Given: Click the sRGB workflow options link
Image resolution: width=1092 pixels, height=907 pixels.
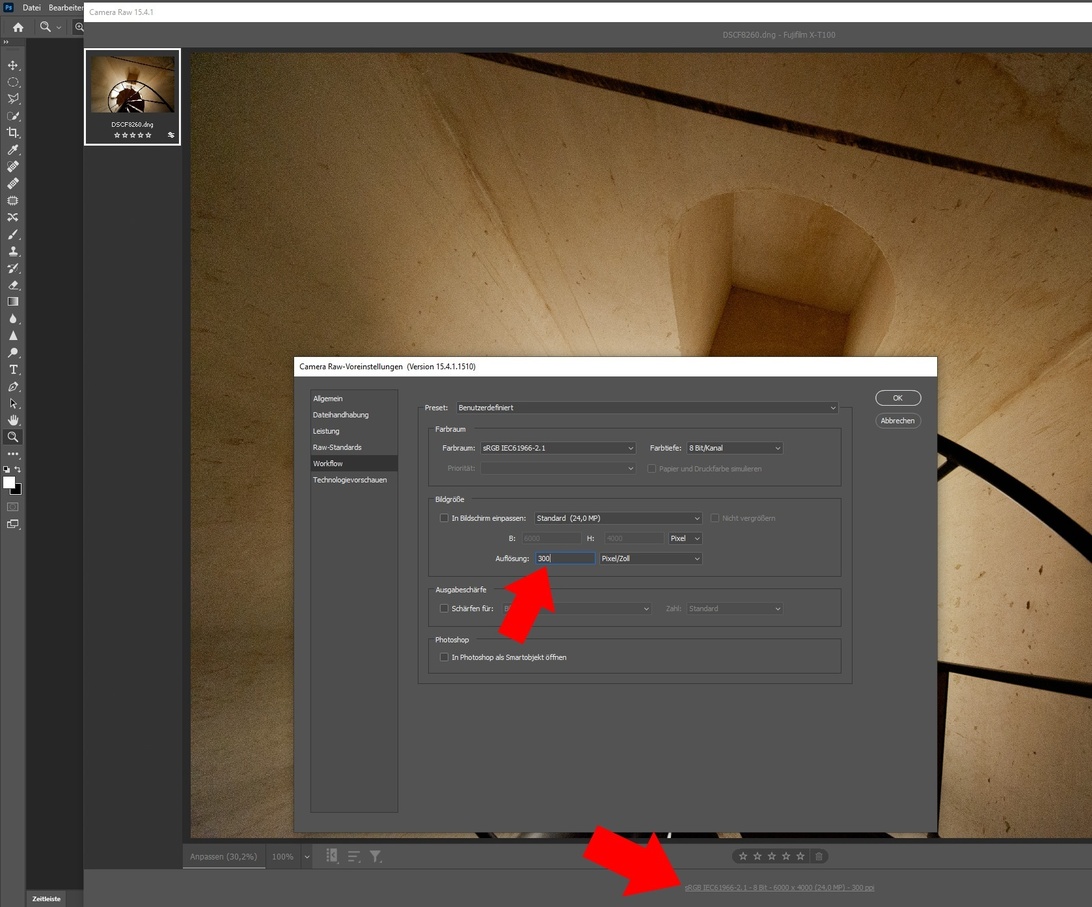Looking at the screenshot, I should click(779, 887).
